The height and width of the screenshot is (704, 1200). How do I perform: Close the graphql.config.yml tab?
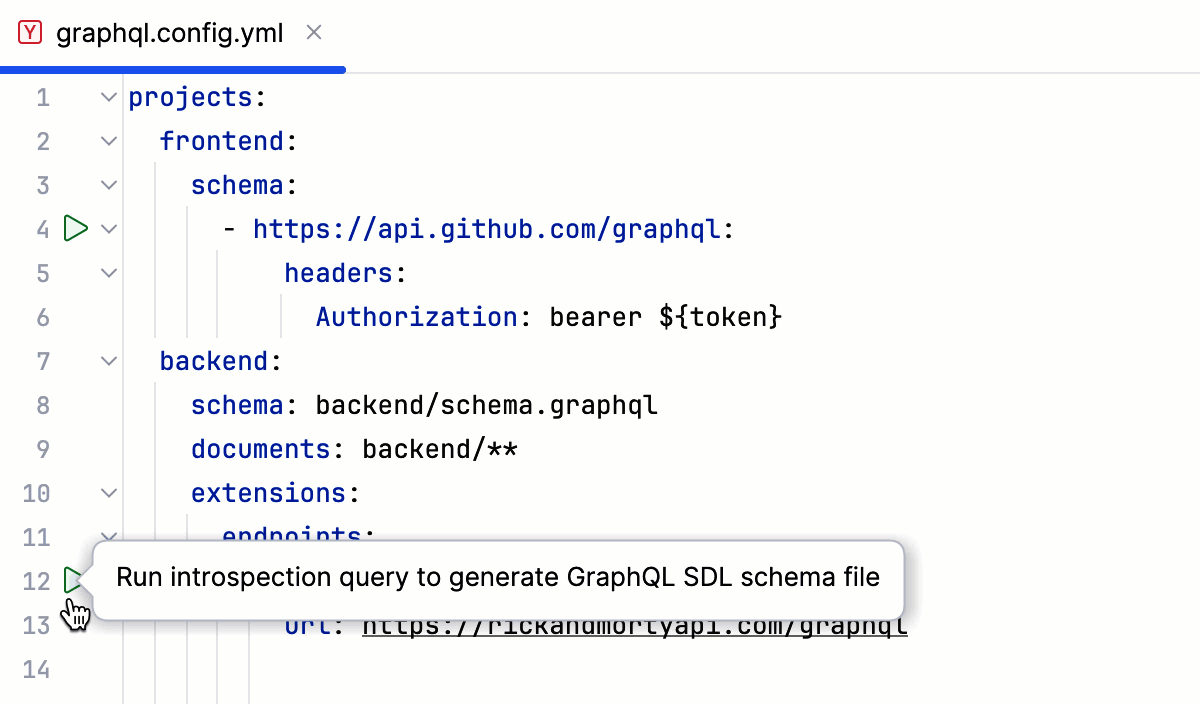[x=313, y=32]
